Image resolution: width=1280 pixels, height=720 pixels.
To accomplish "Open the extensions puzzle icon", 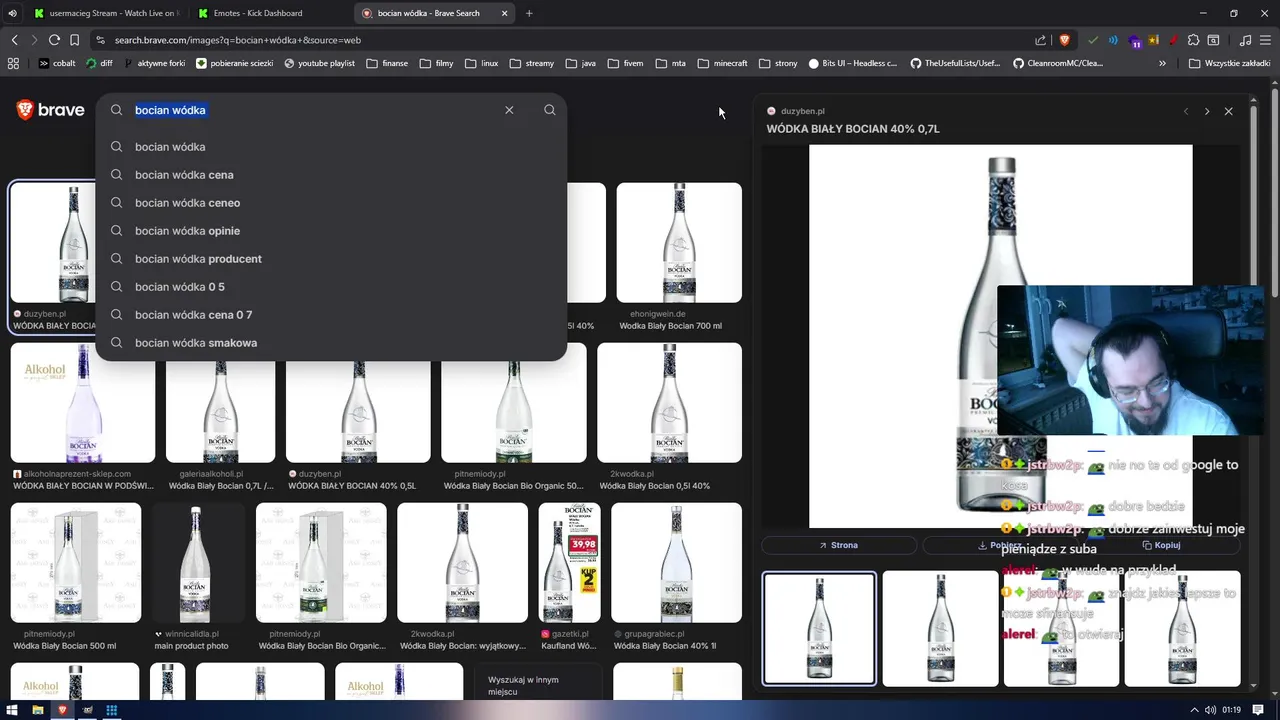I will coord(1193,40).
